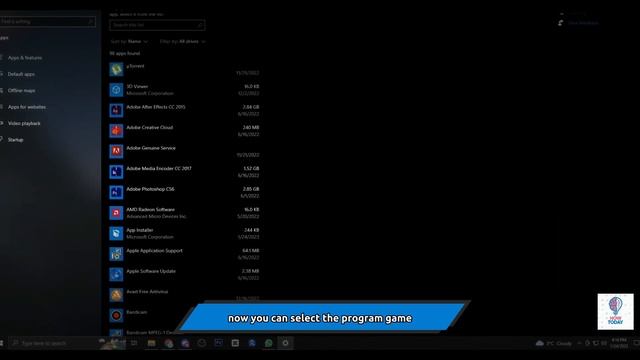Click the AMD Radeon Software icon
This screenshot has height=360, width=640.
(x=116, y=213)
